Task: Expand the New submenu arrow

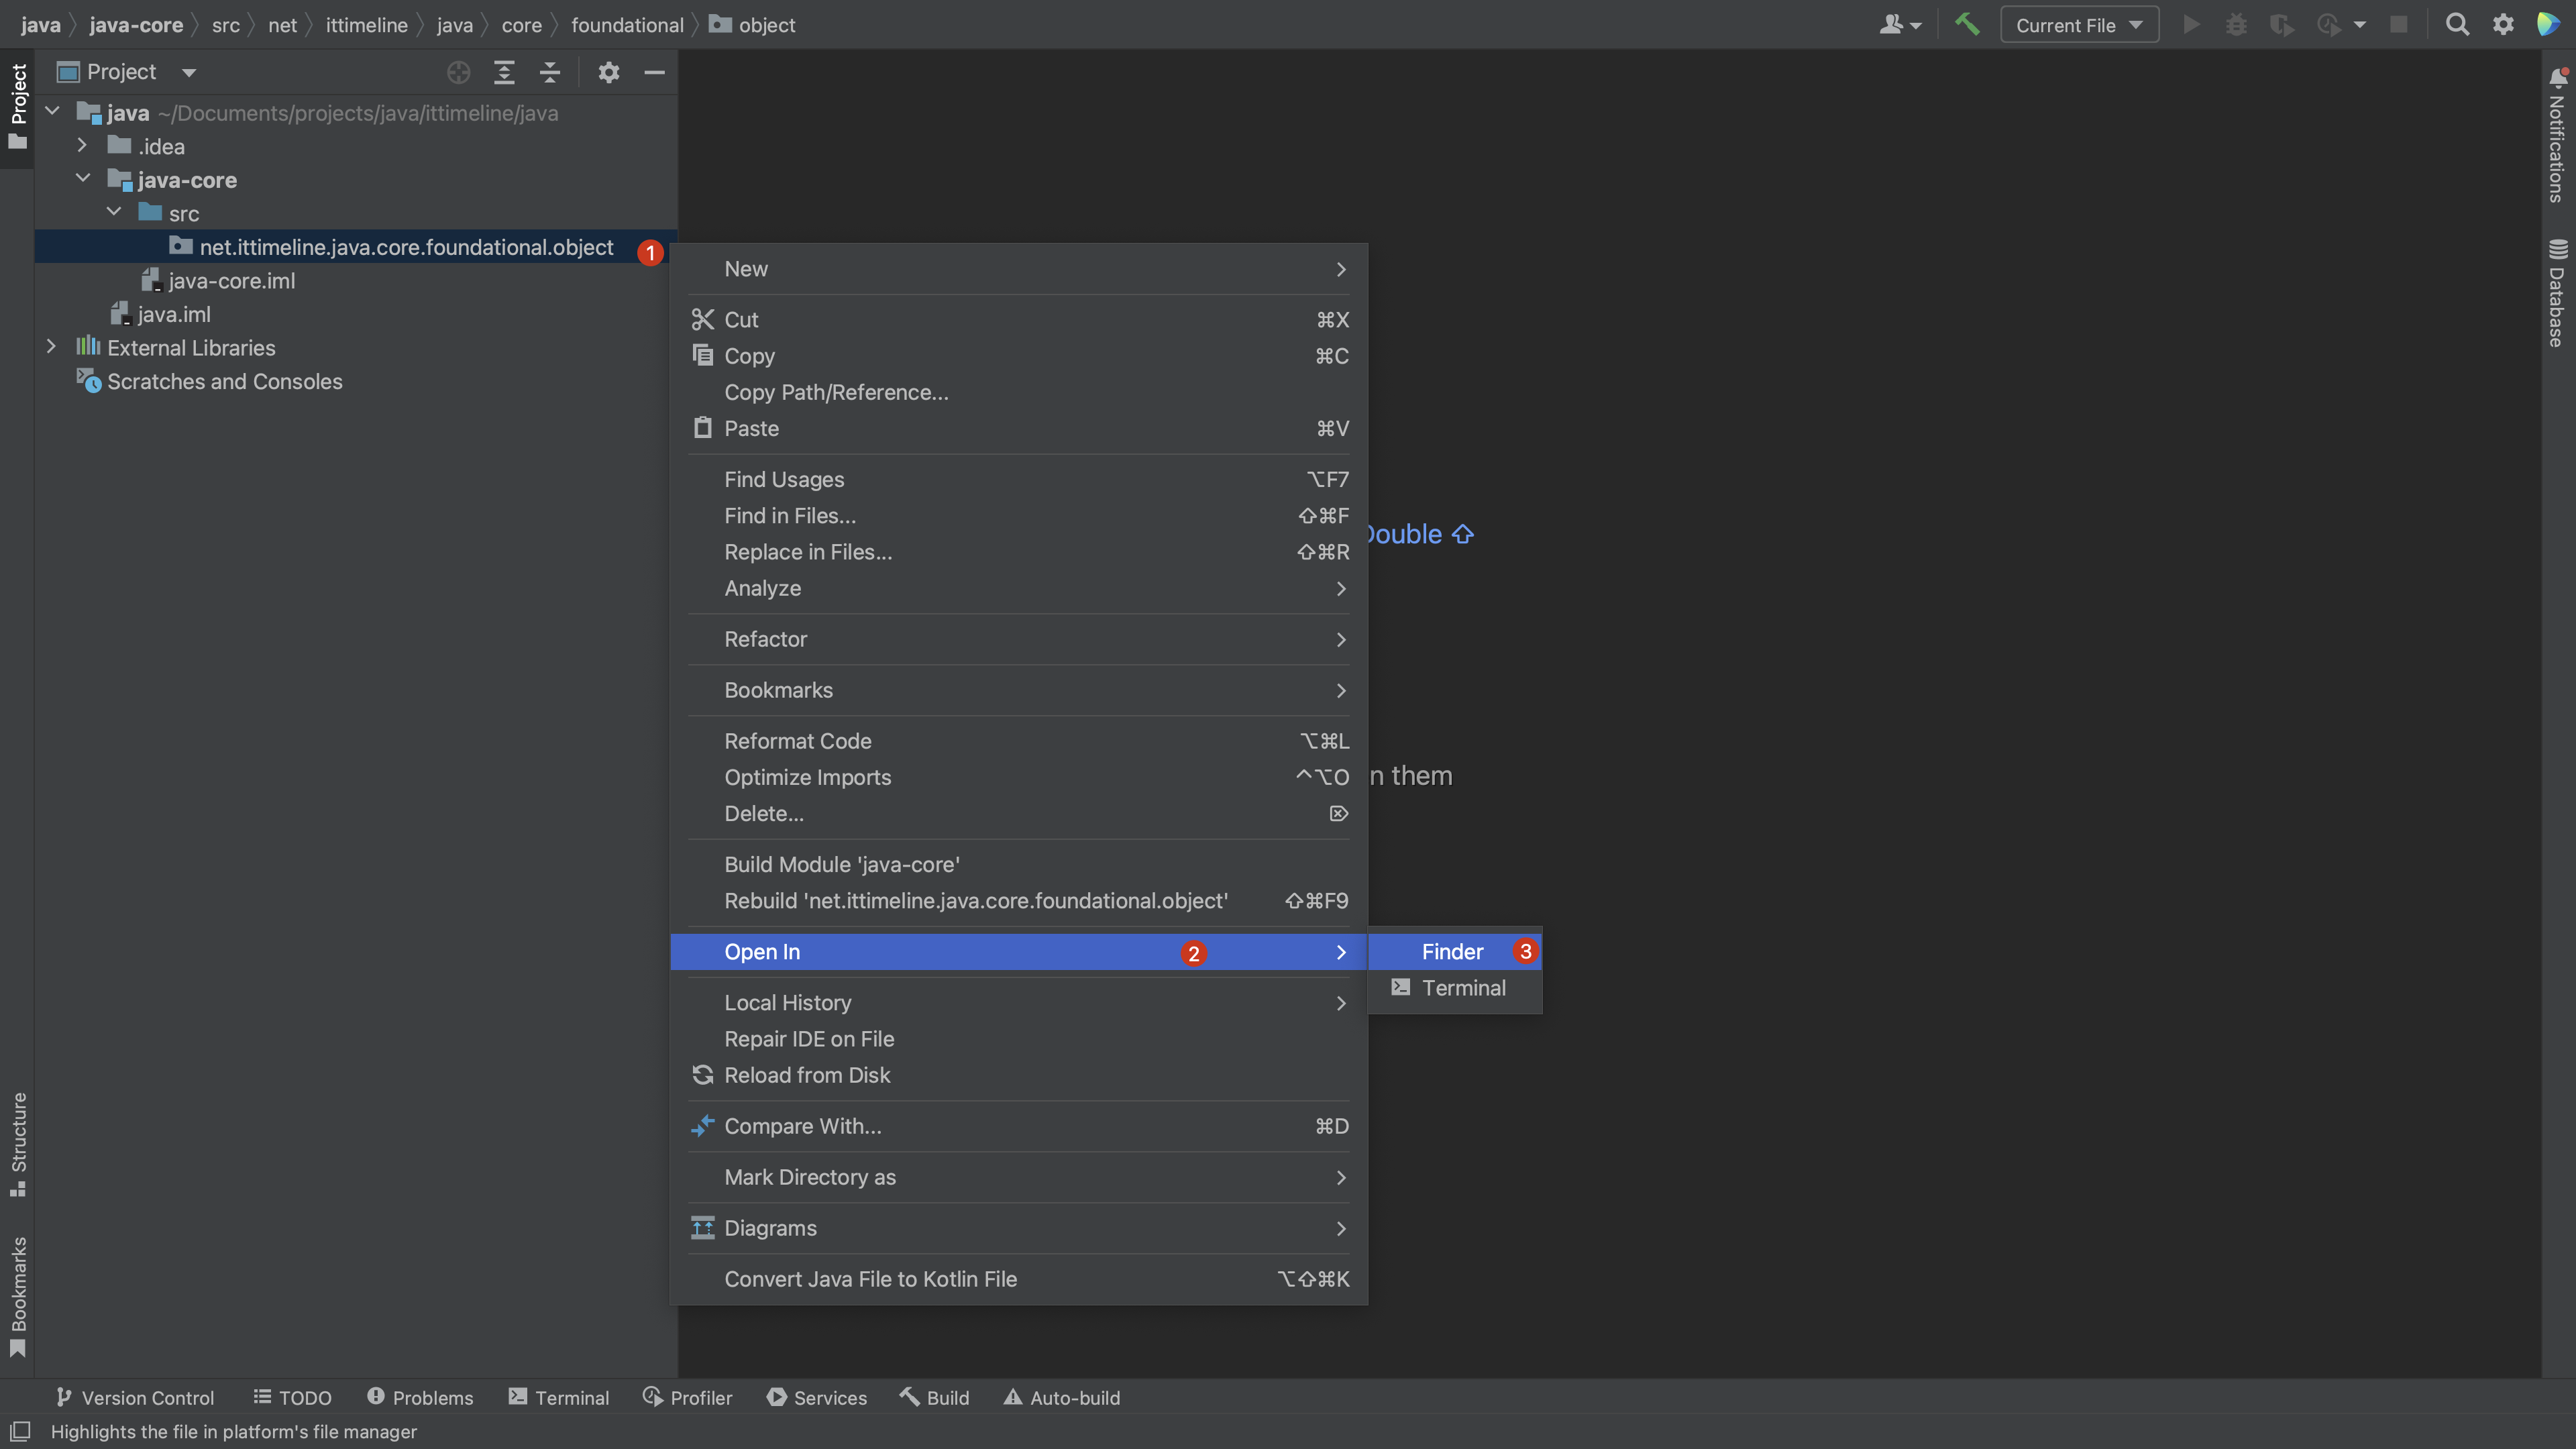Action: (x=1343, y=267)
